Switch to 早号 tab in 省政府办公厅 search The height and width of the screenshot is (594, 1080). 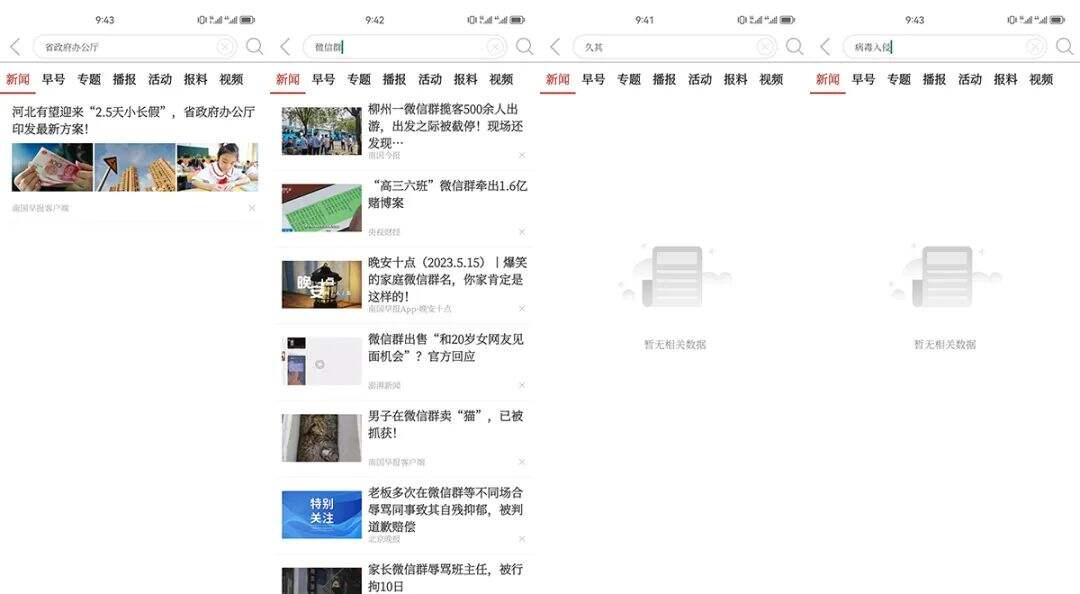click(53, 79)
